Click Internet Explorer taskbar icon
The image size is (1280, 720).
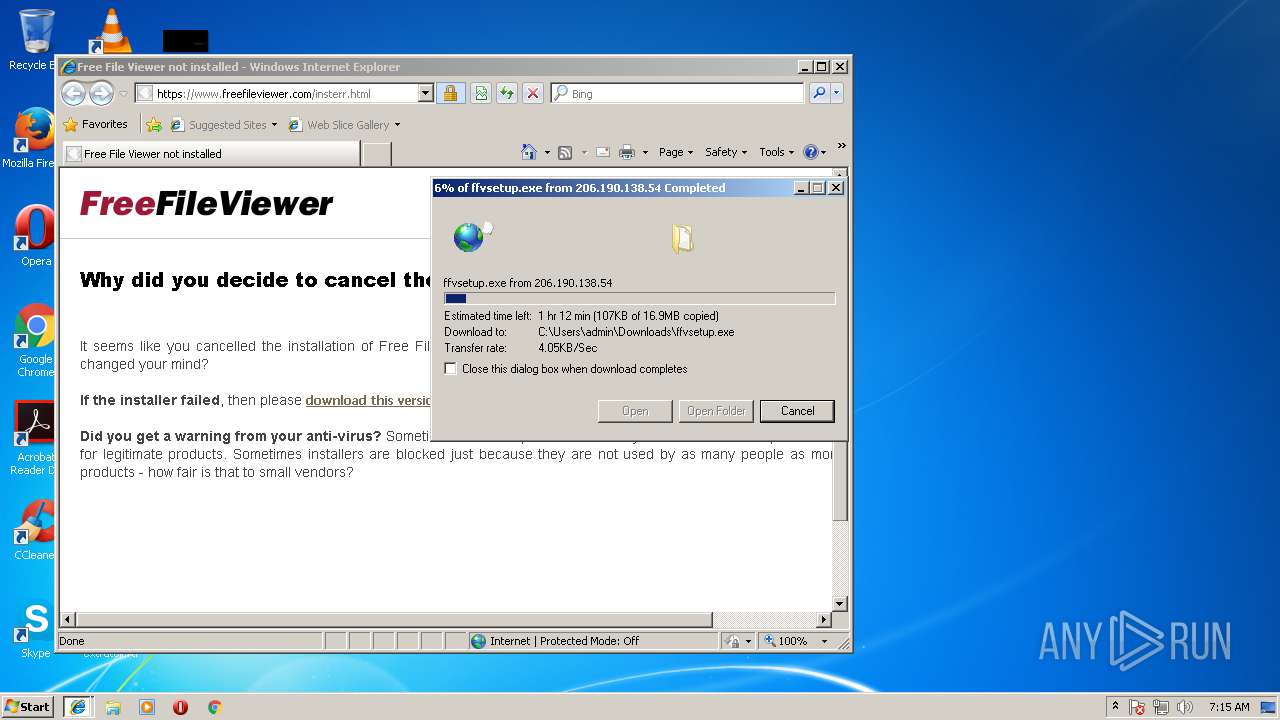[x=78, y=707]
